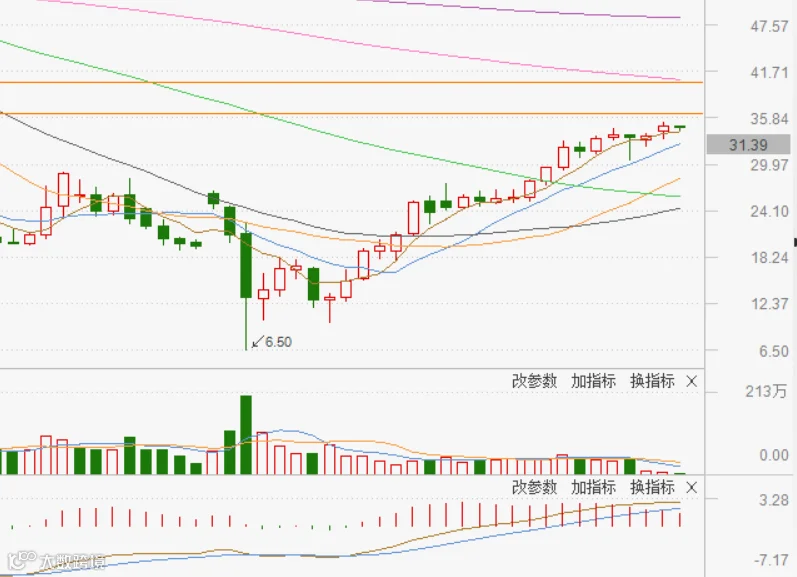Click the 3.28 MACD axis label
The image size is (797, 577).
[774, 500]
